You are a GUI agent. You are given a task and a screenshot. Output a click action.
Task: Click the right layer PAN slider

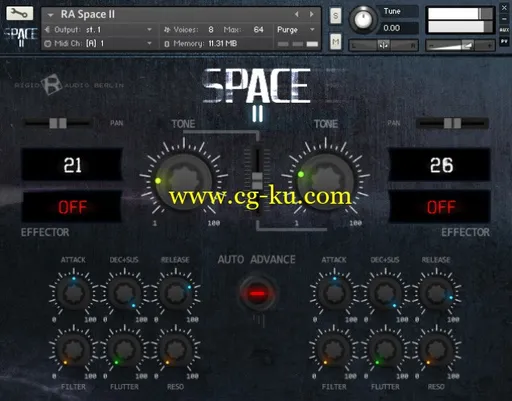coord(452,123)
